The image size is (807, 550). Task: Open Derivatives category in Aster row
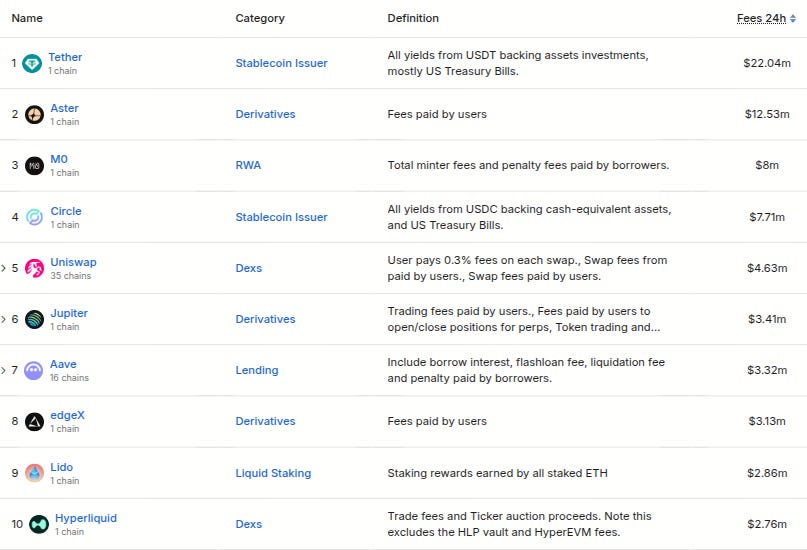click(266, 114)
